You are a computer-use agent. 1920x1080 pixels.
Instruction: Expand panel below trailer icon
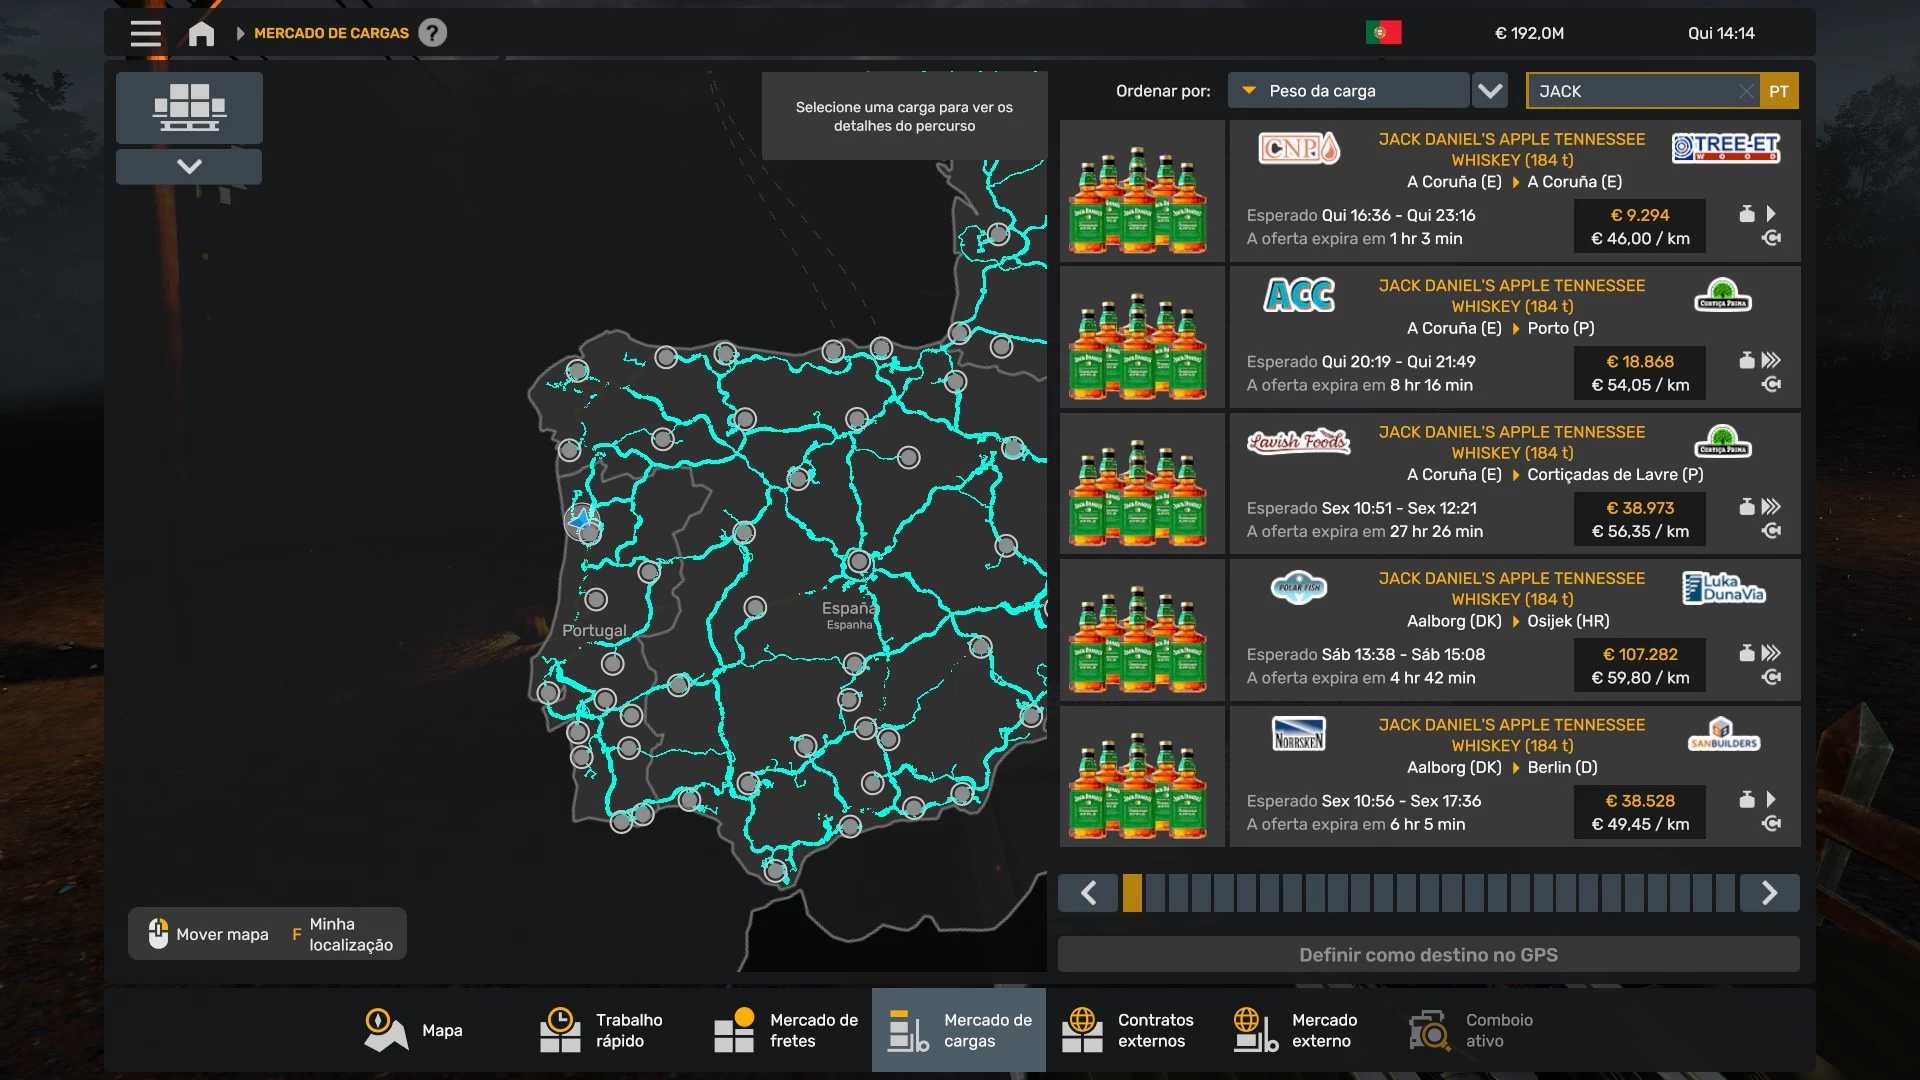[x=189, y=166]
